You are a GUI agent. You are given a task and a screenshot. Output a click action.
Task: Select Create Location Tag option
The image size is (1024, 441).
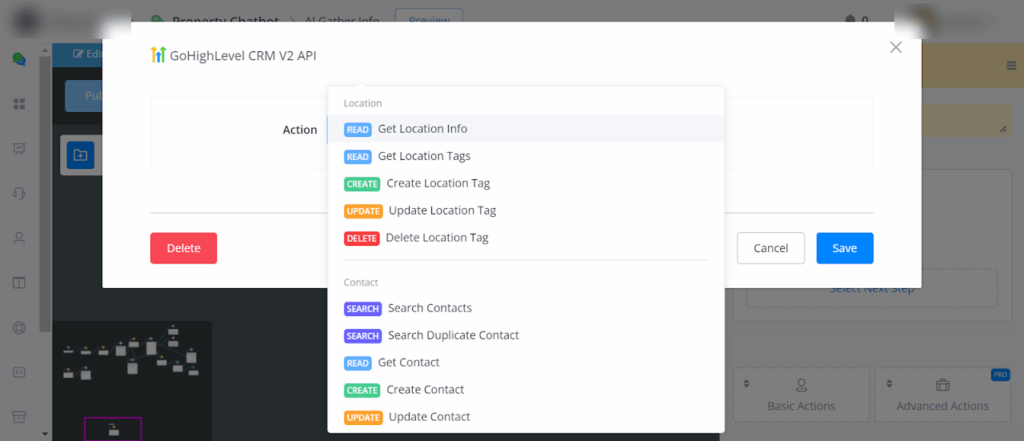pyautogui.click(x=437, y=183)
